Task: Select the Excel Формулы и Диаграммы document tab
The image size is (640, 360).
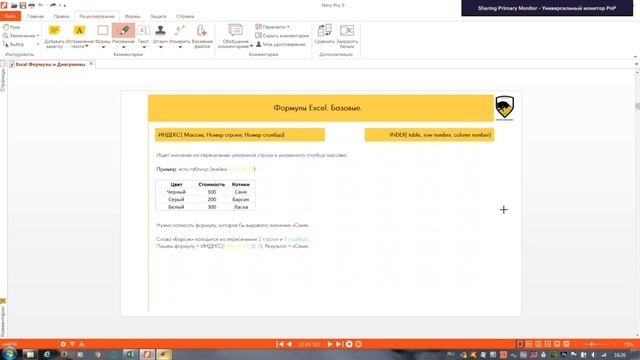Action: [x=50, y=64]
